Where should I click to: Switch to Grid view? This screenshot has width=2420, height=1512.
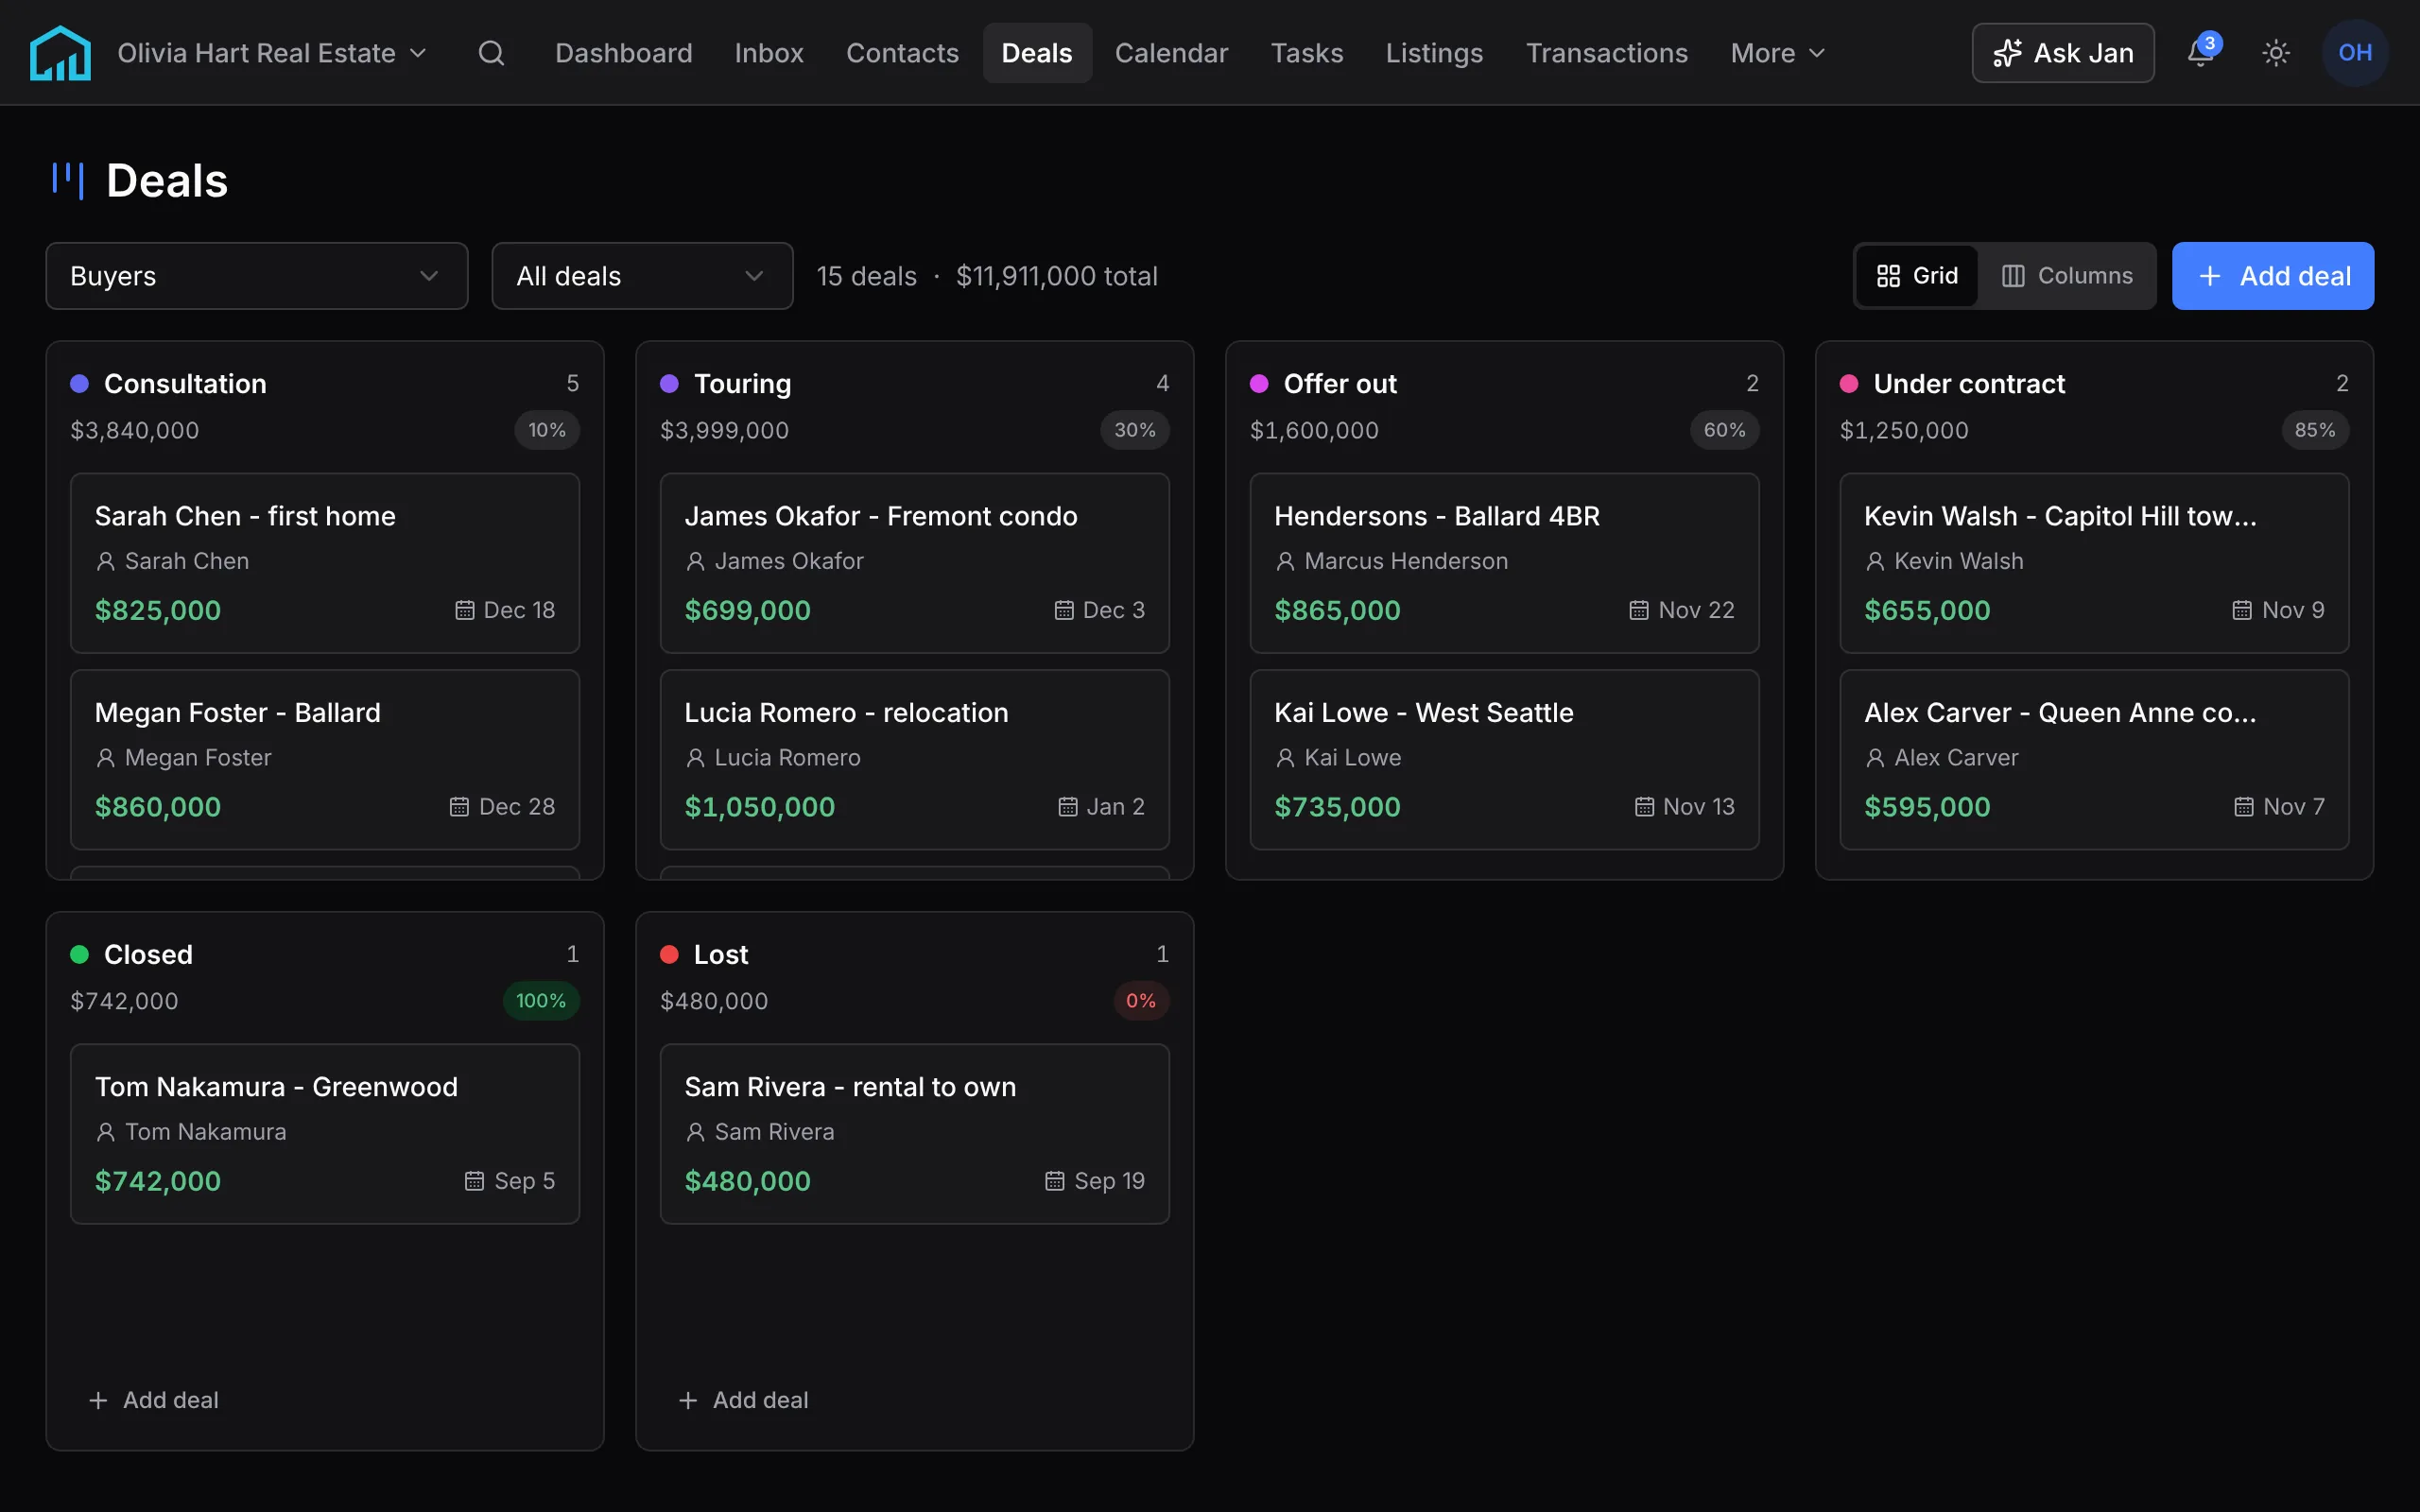1917,276
